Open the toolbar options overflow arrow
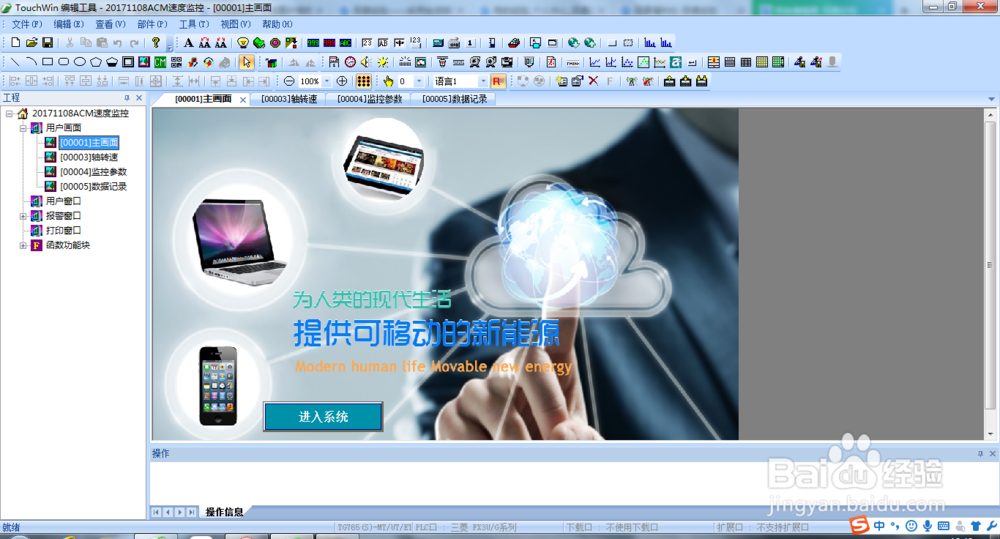The image size is (1000, 539). 170,46
